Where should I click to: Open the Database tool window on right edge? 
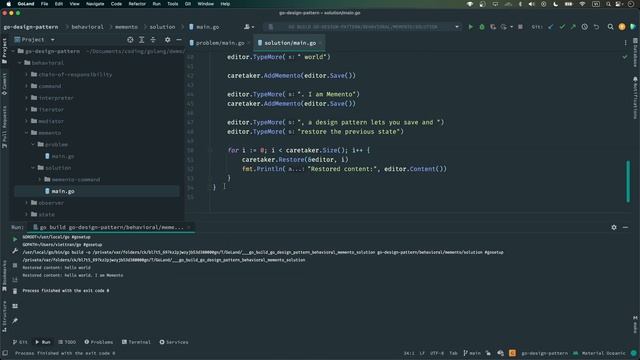click(636, 53)
